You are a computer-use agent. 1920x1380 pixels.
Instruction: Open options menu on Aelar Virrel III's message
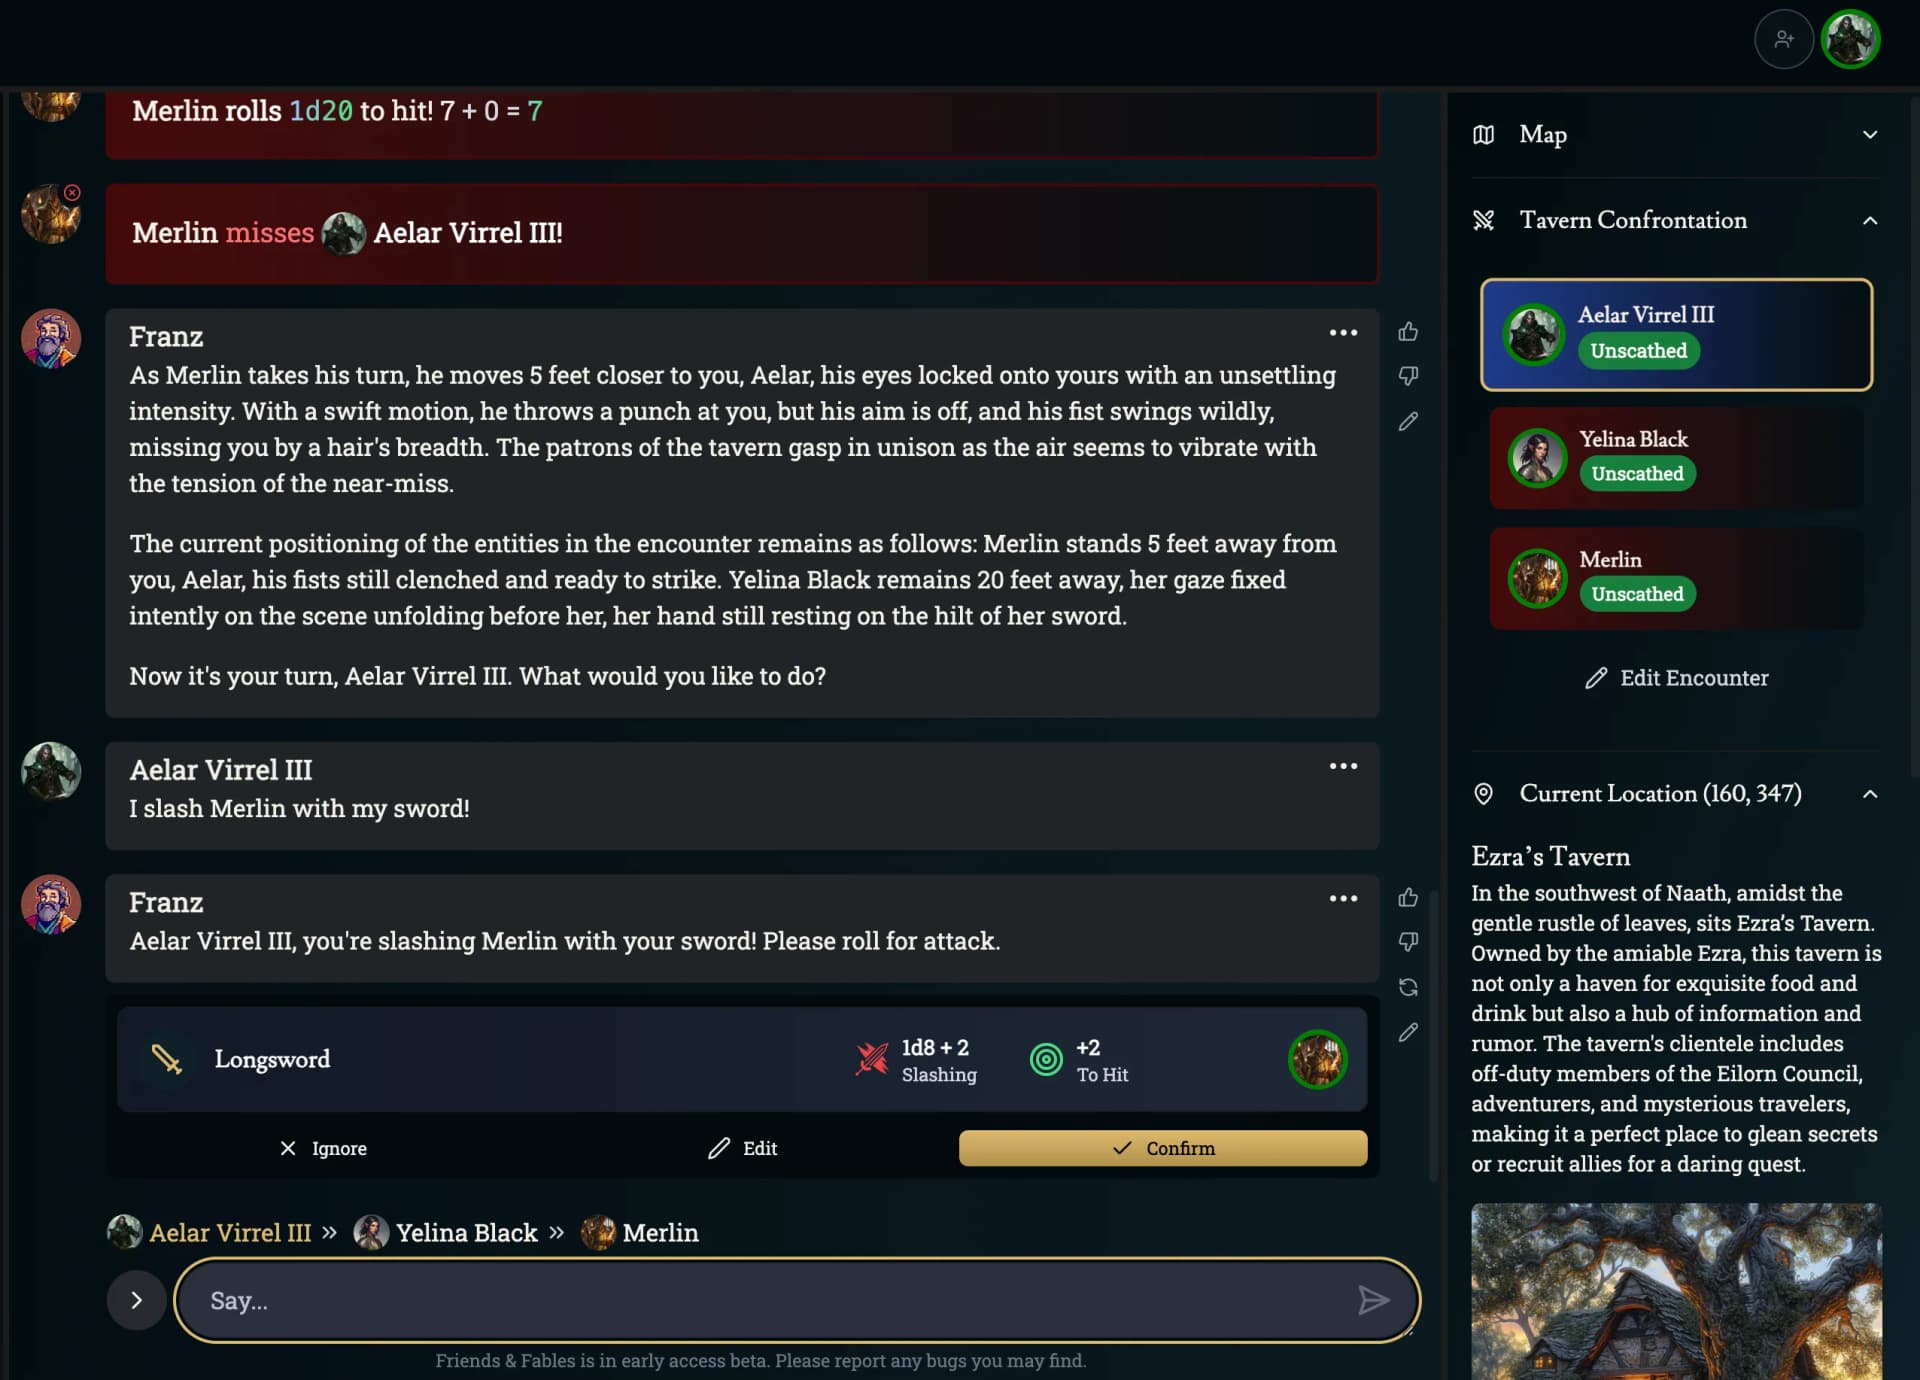click(1343, 766)
